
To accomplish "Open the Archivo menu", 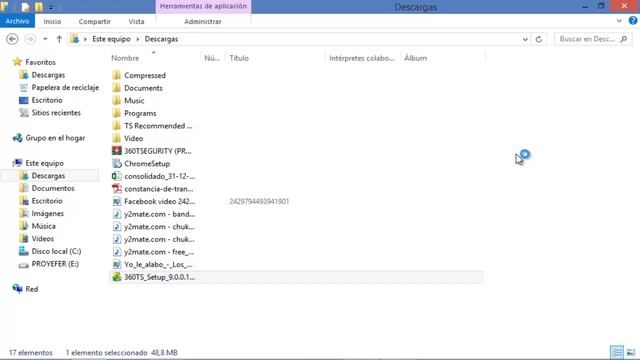I will point(18,21).
